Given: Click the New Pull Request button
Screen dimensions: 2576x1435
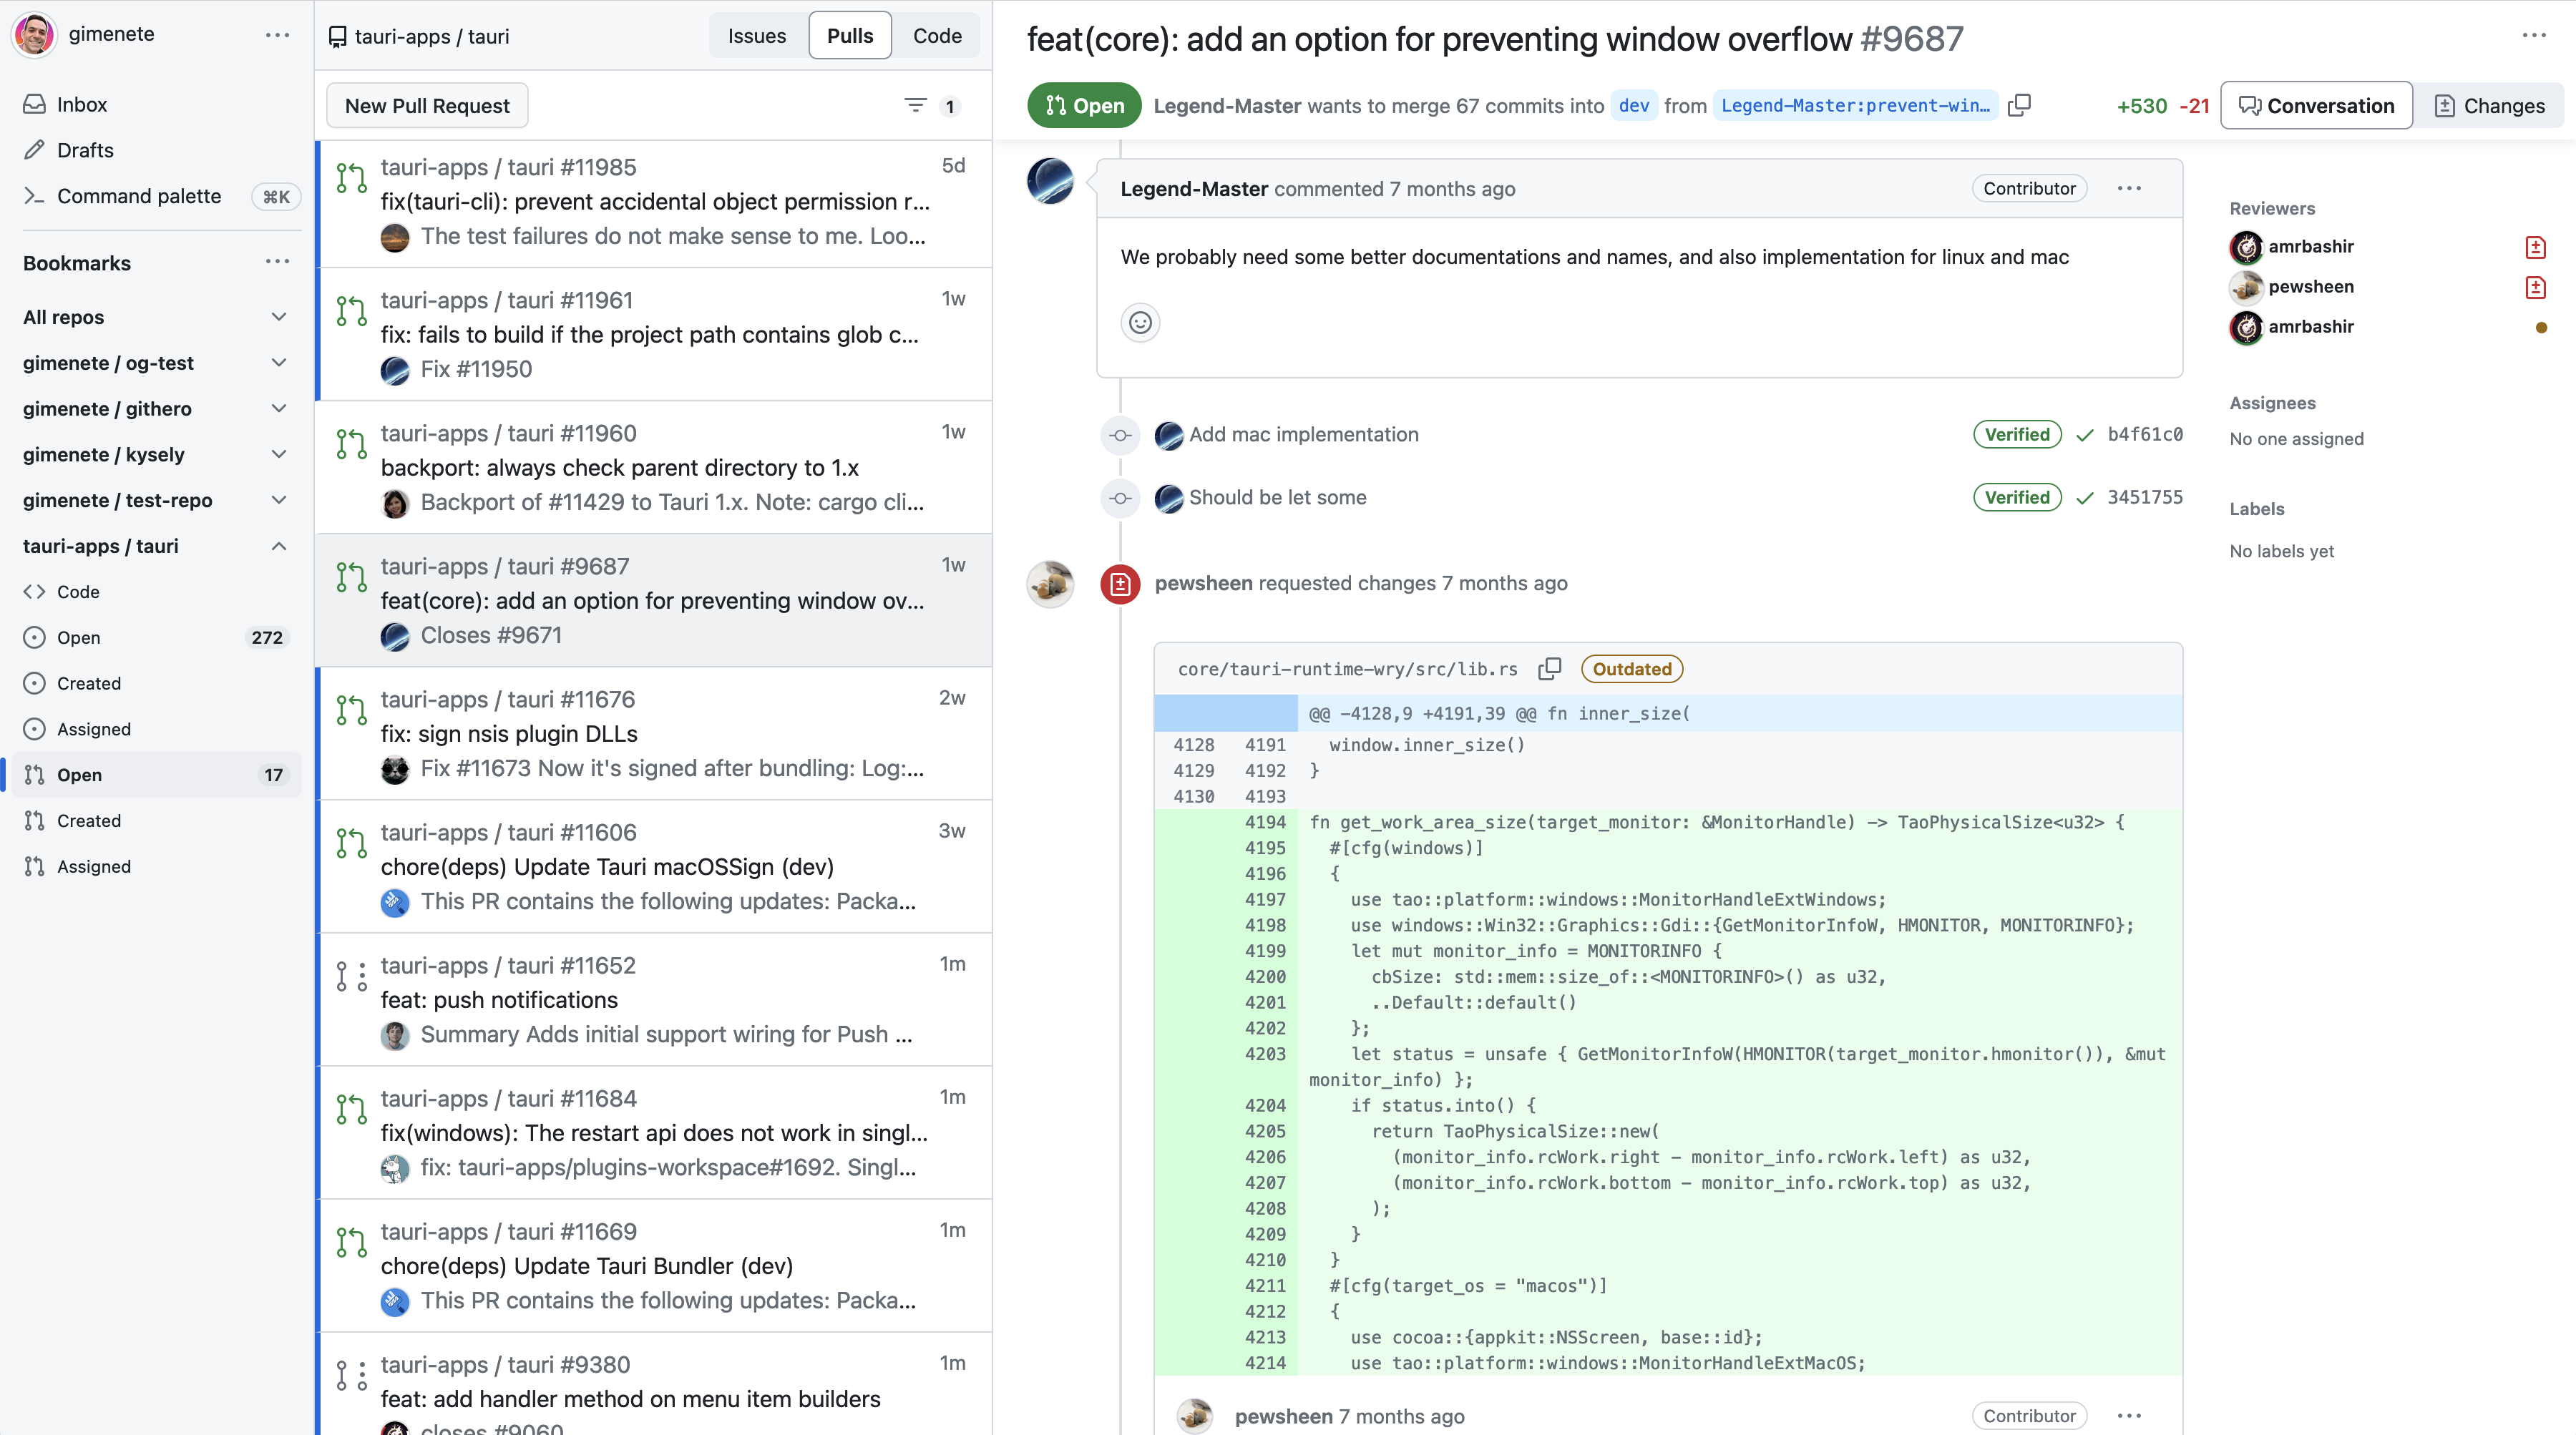Looking at the screenshot, I should point(427,105).
